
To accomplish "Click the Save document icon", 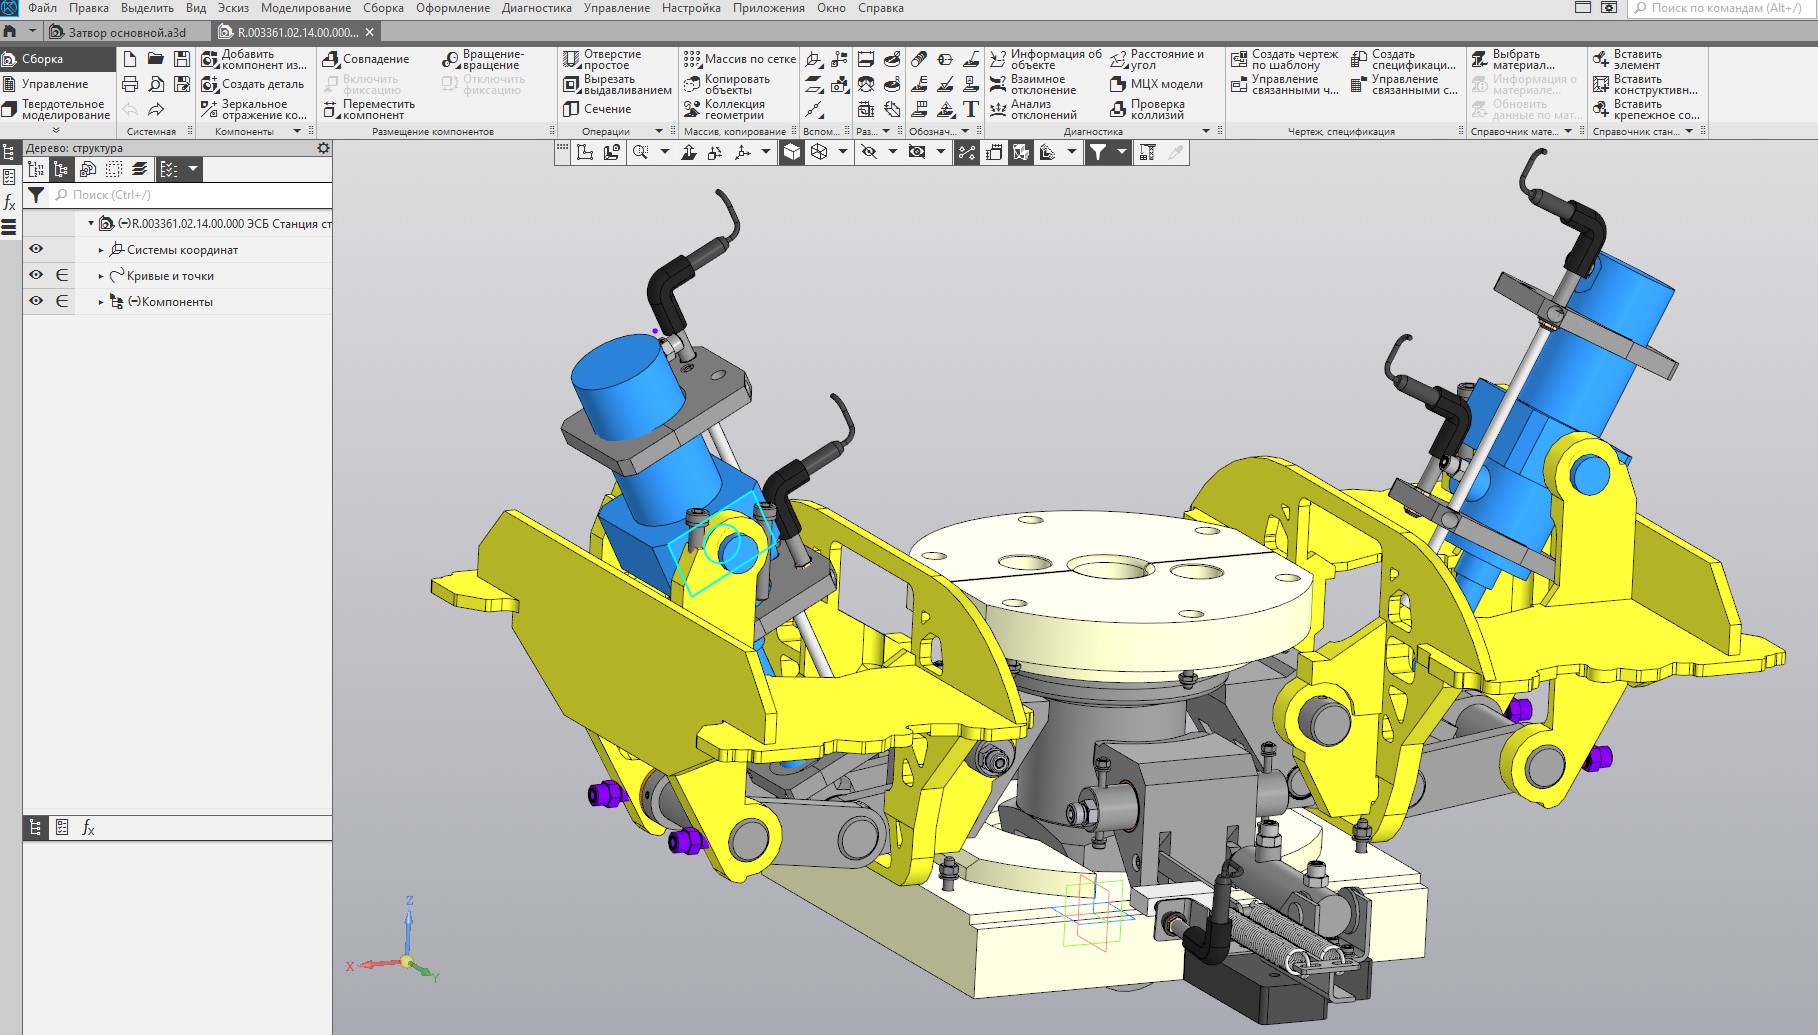I will pyautogui.click(x=181, y=59).
